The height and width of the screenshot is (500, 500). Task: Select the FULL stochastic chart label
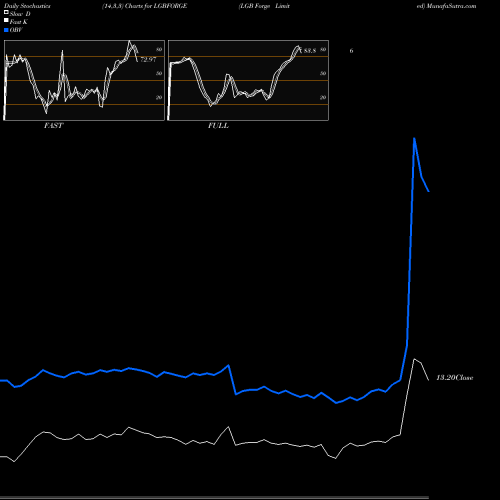click(x=218, y=126)
